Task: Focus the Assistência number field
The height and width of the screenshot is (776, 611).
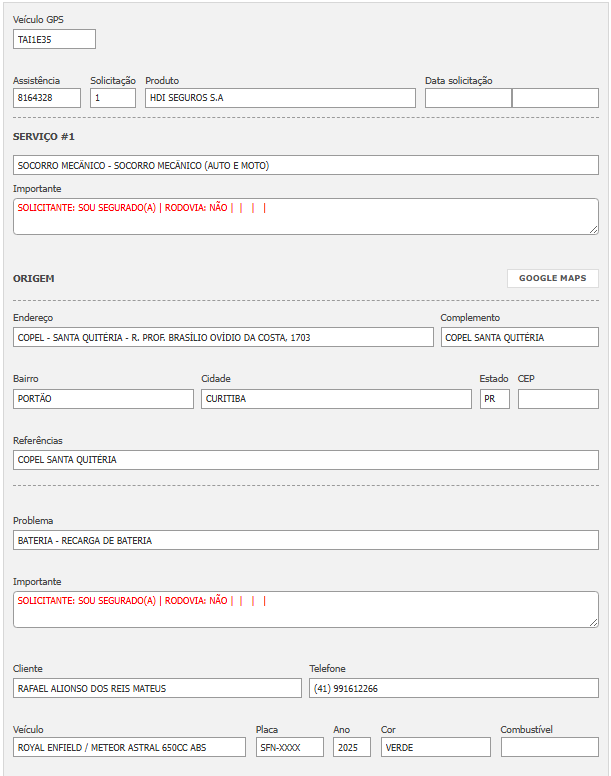Action: tap(47, 98)
